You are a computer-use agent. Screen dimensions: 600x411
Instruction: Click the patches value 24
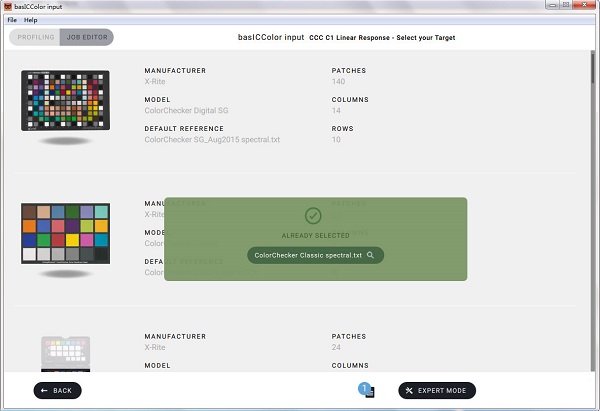(336, 347)
